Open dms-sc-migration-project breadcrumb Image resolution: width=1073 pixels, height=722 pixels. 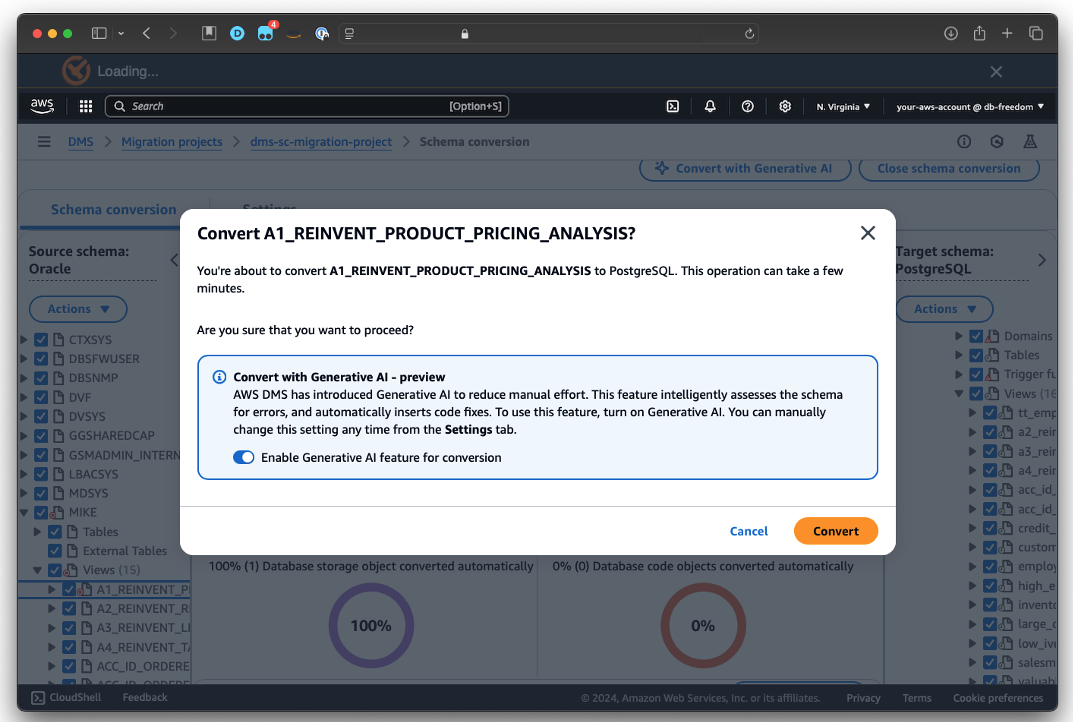coord(321,142)
